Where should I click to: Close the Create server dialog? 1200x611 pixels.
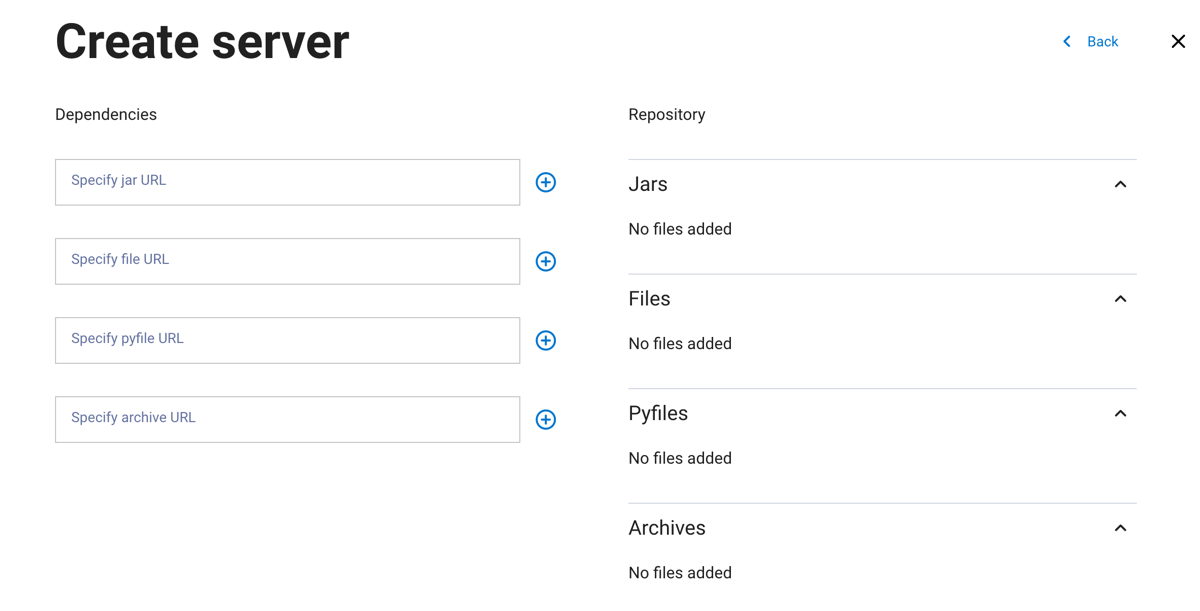pyautogui.click(x=1177, y=41)
